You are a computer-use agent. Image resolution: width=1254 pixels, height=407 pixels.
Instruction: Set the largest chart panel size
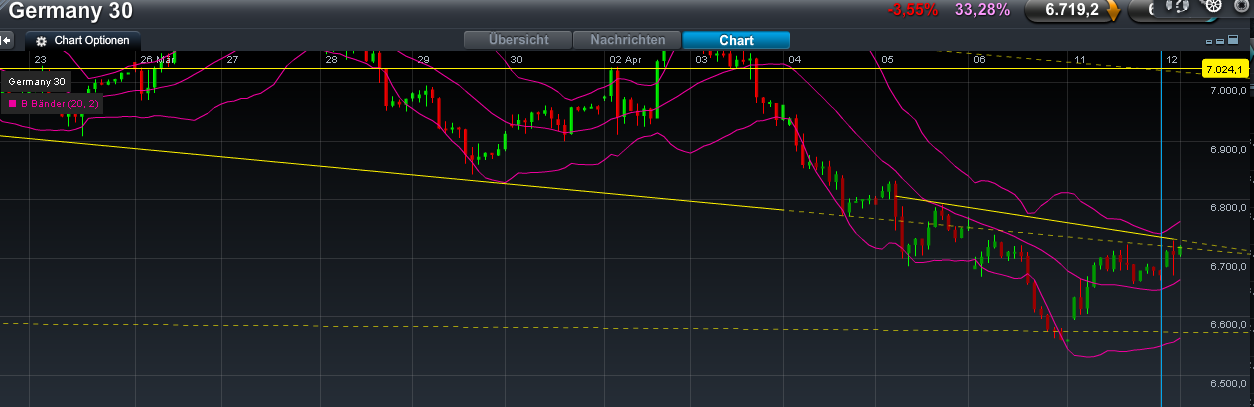[x=1235, y=39]
